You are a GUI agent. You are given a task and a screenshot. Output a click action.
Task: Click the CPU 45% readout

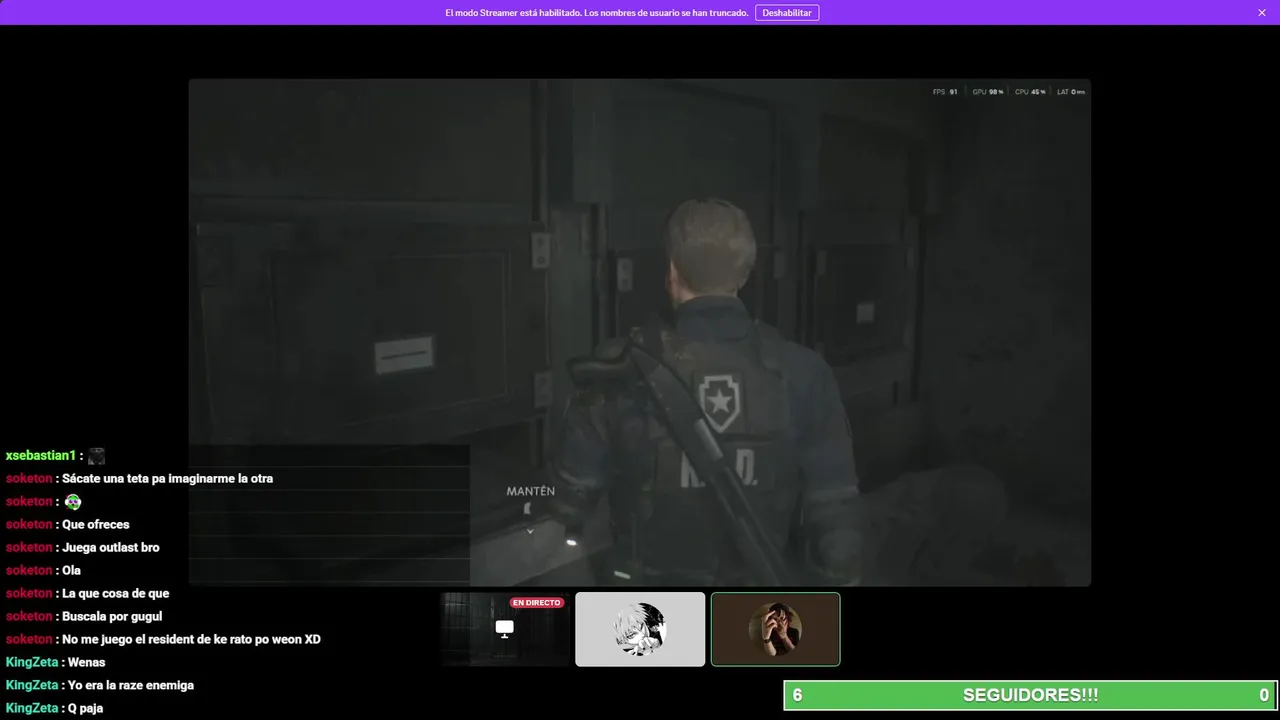[x=1030, y=92]
